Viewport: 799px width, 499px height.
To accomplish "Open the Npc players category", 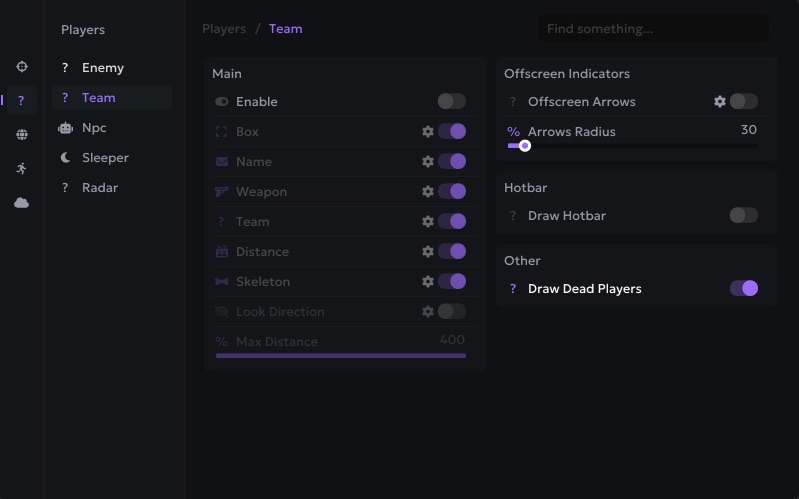I will click(x=94, y=128).
